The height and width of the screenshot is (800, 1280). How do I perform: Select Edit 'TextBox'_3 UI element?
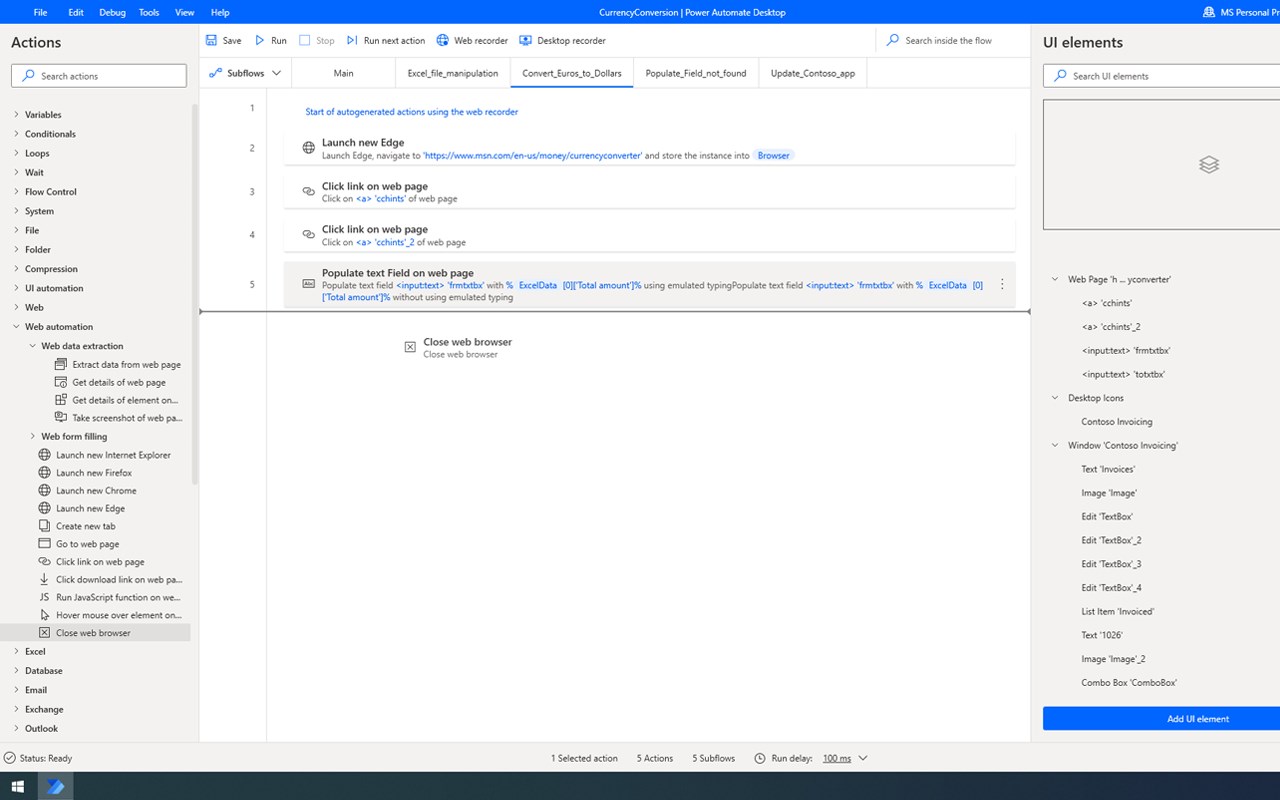1111,564
